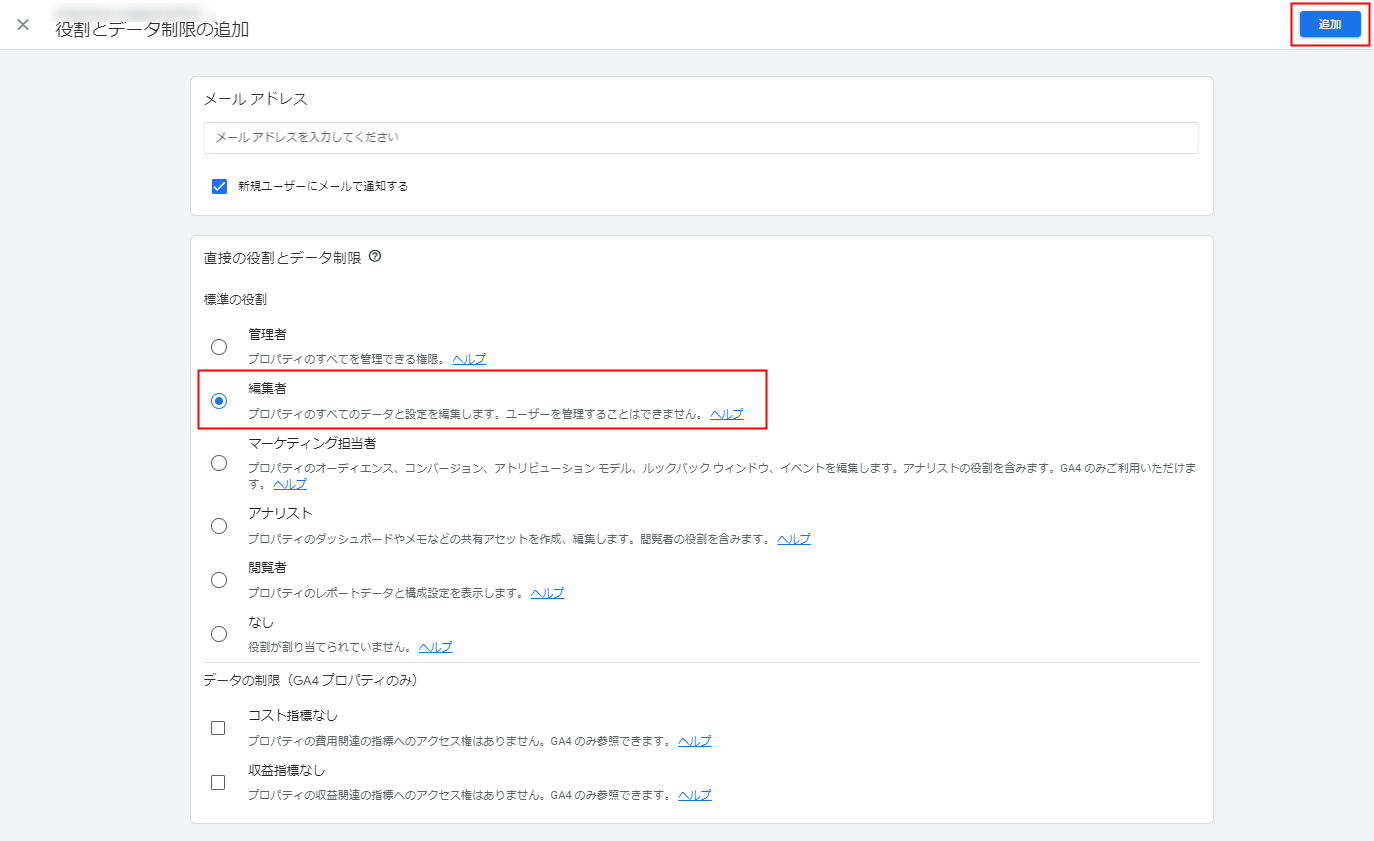Select the 閲覧者 radio button
1374x841 pixels.
(219, 580)
